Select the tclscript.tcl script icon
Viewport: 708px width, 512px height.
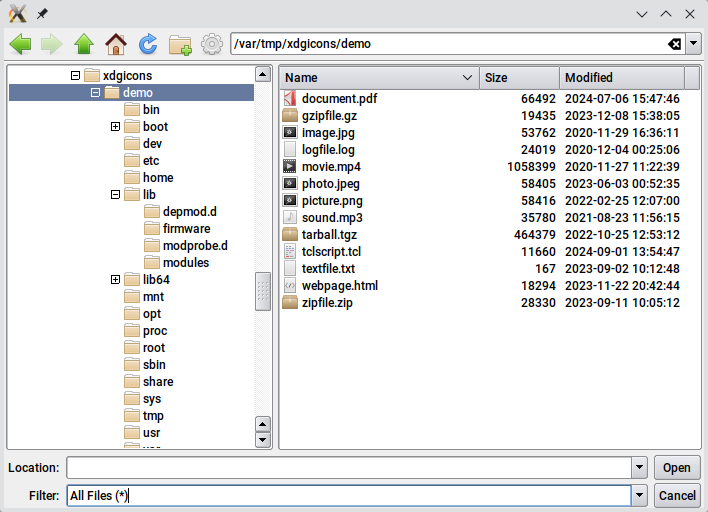tap(290, 251)
